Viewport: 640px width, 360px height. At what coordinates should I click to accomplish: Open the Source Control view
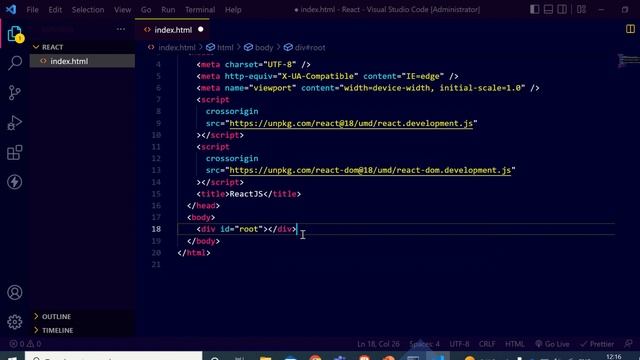[x=15, y=93]
